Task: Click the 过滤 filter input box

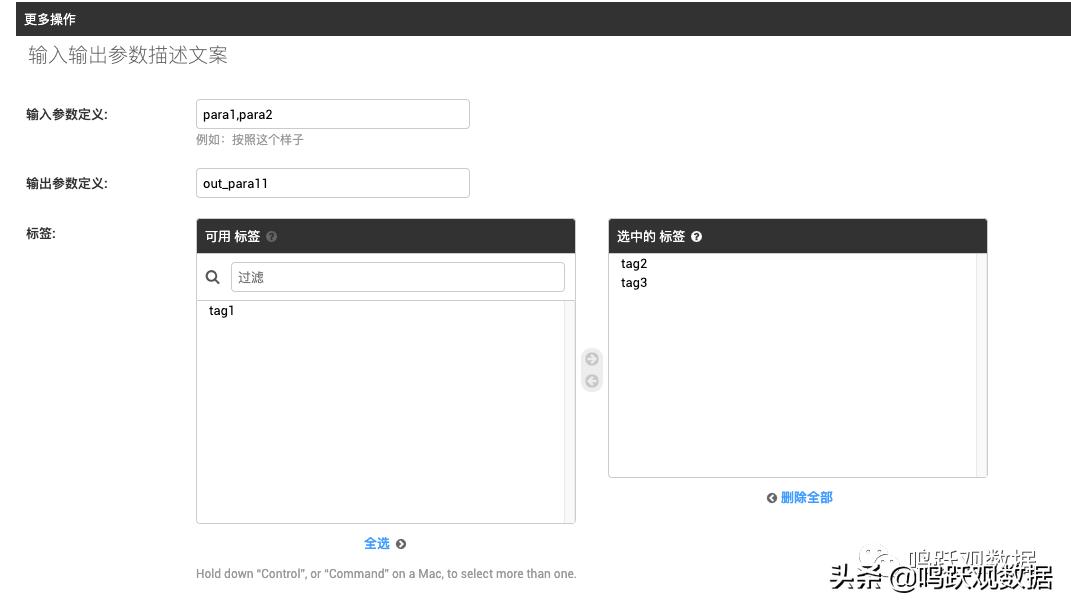Action: [397, 277]
